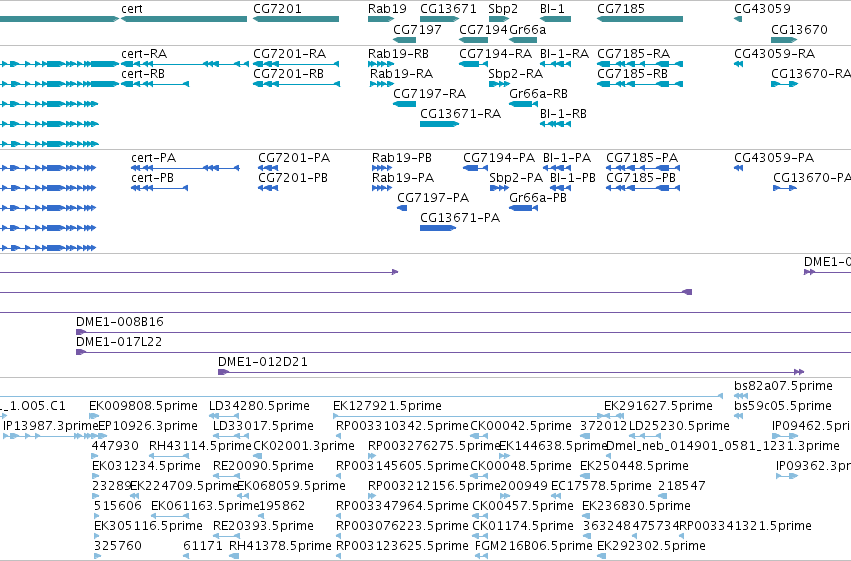Image resolution: width=851 pixels, height=561 pixels.
Task: Select EST EK031234.5prime
Action: (x=147, y=466)
